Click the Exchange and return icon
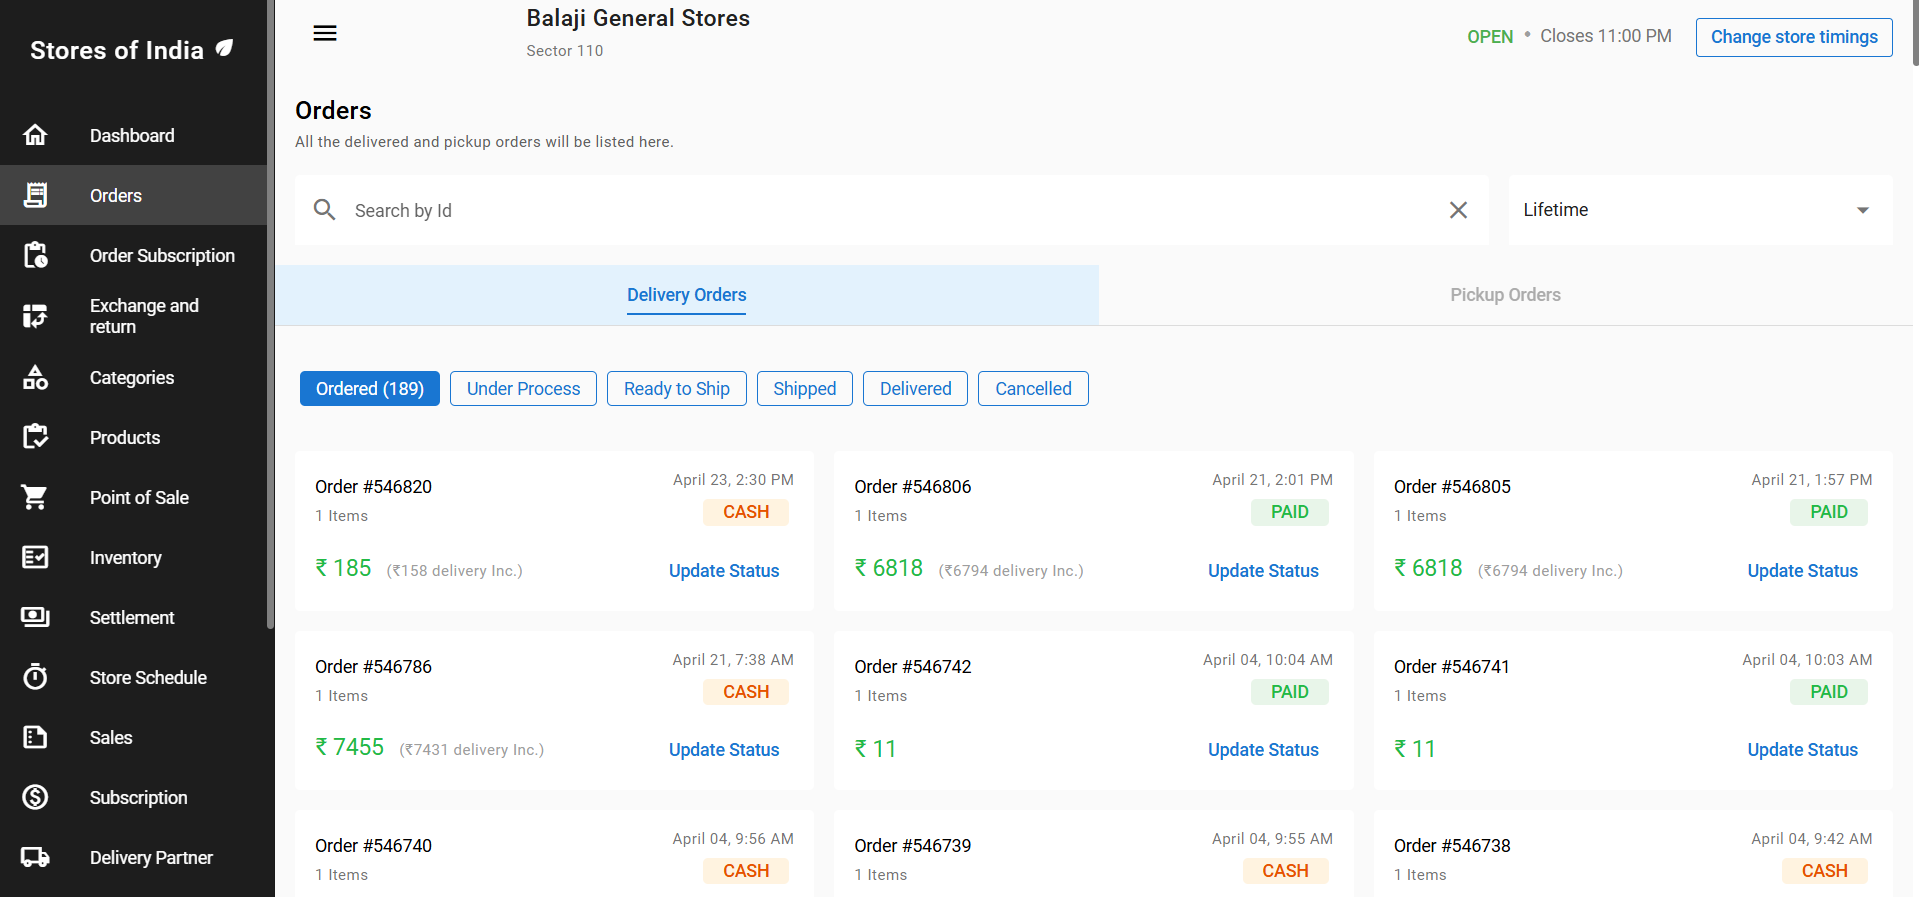 35,316
